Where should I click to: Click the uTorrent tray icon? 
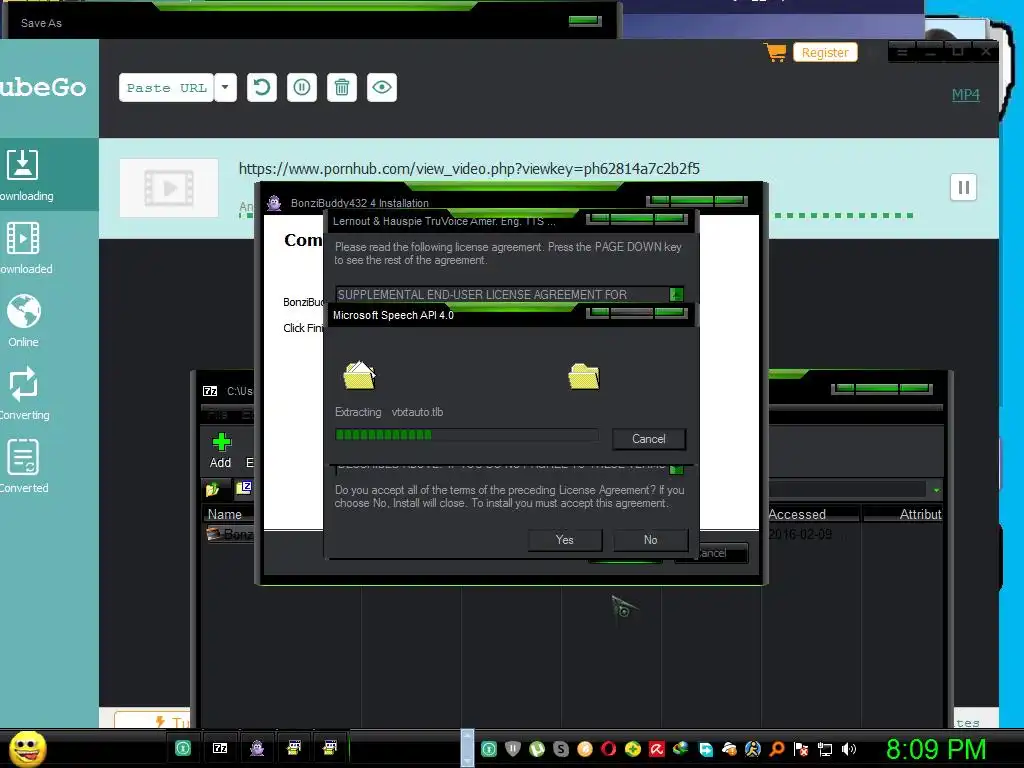537,749
